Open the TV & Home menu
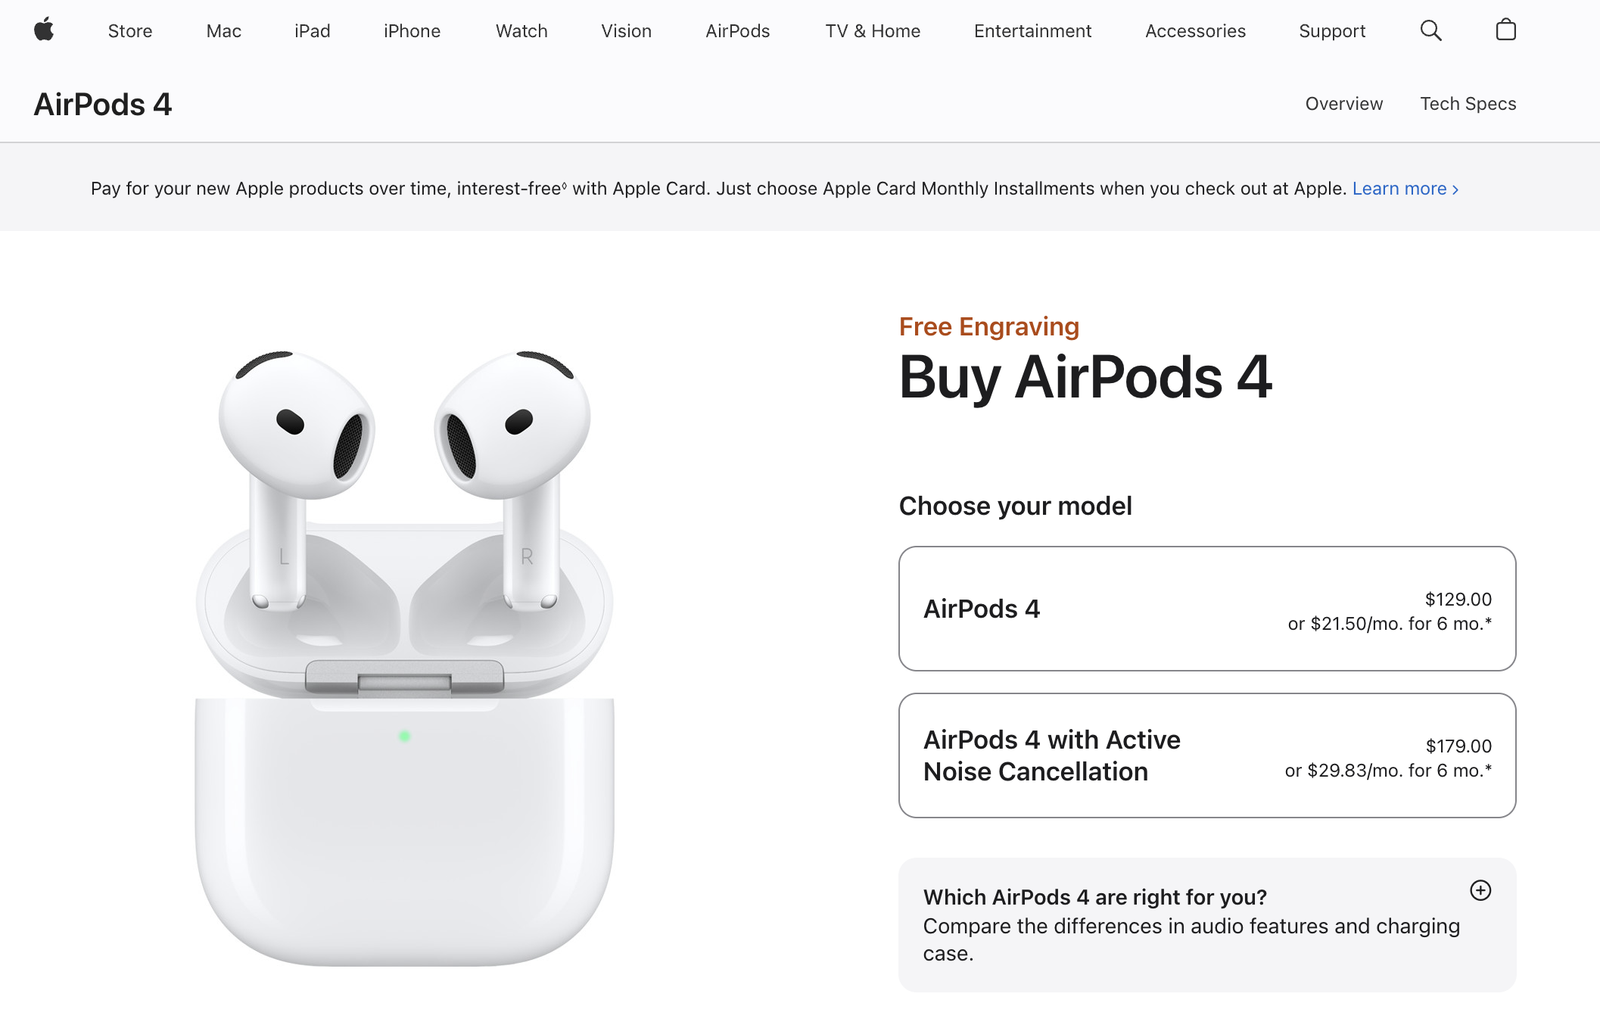Viewport: 1600px width, 1019px height. pyautogui.click(x=873, y=31)
